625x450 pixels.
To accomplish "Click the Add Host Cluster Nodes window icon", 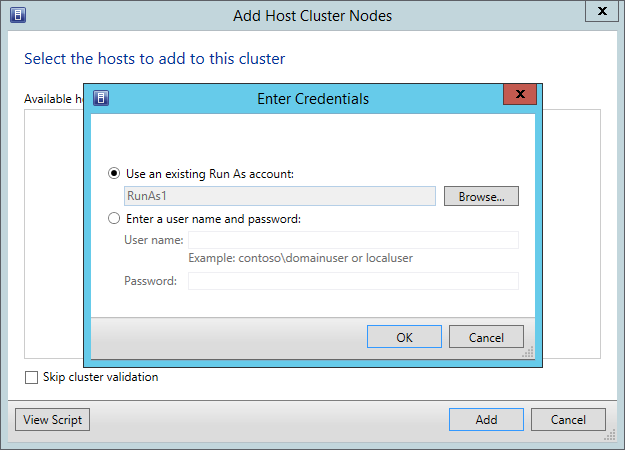I will click(15, 14).
